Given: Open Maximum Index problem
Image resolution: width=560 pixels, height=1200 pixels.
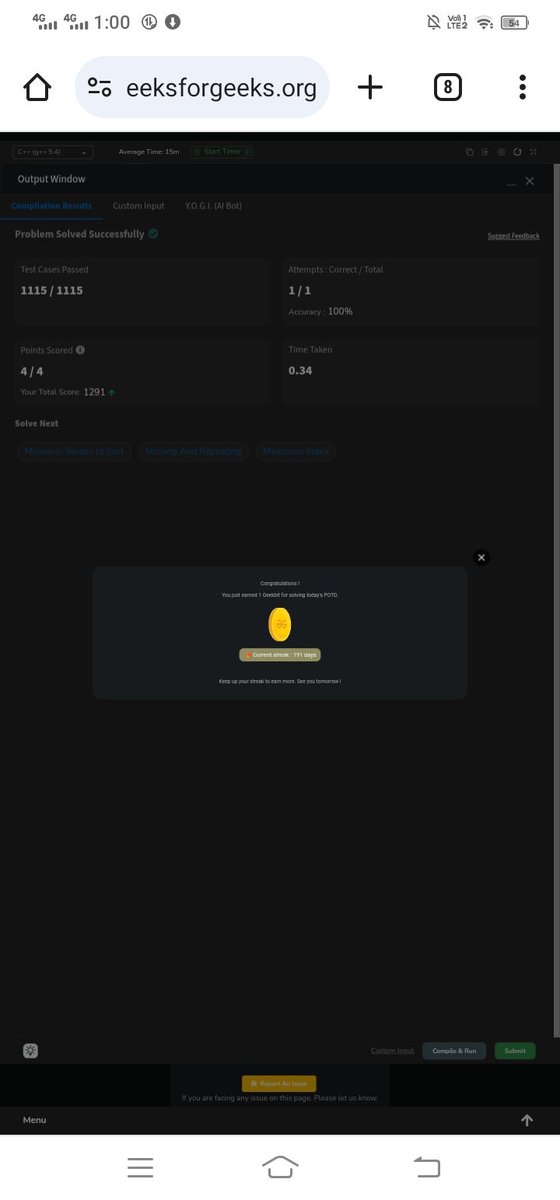Looking at the screenshot, I should [296, 452].
